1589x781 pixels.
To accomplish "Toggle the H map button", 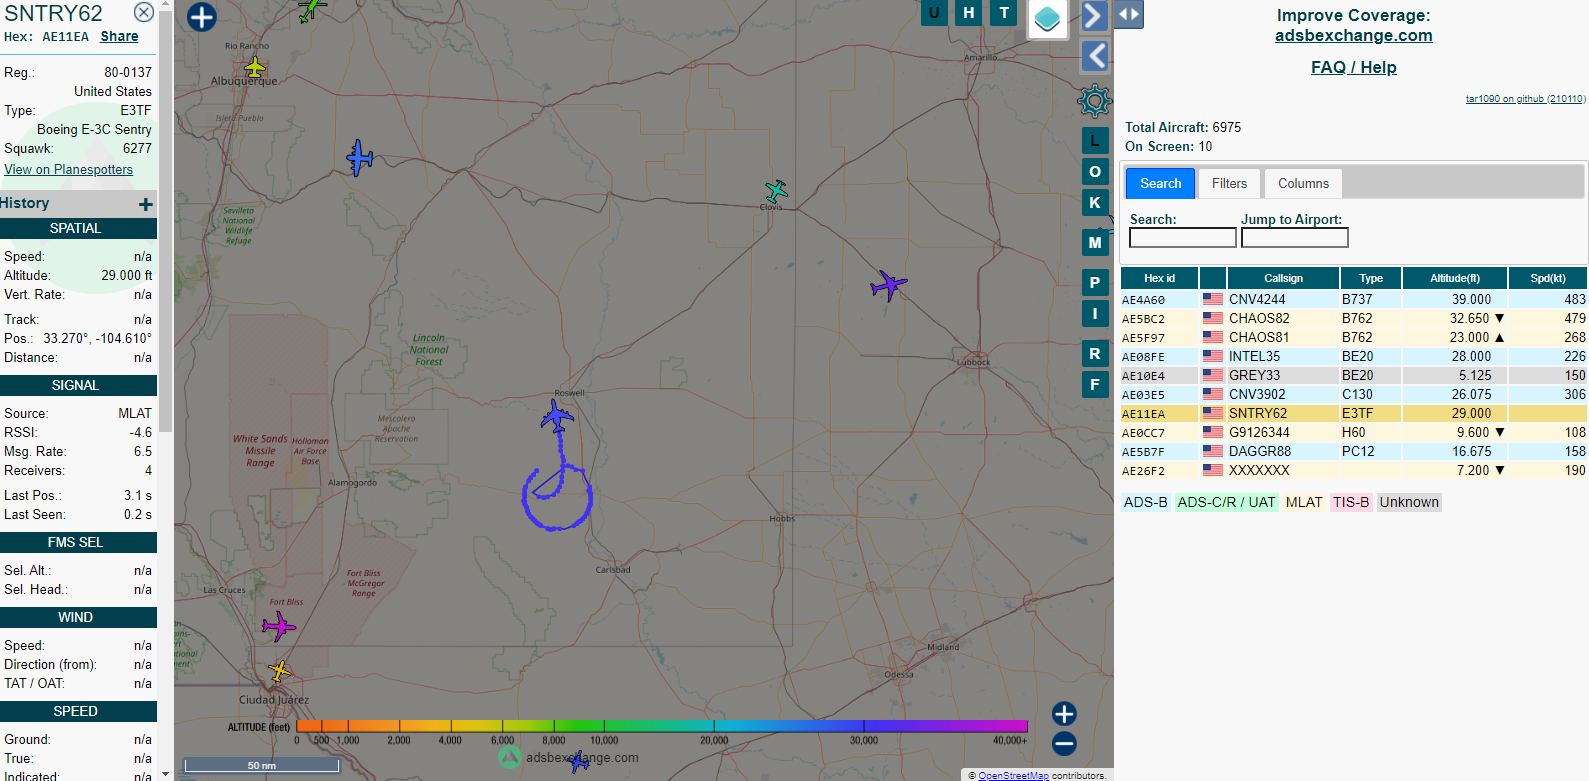I will click(968, 12).
